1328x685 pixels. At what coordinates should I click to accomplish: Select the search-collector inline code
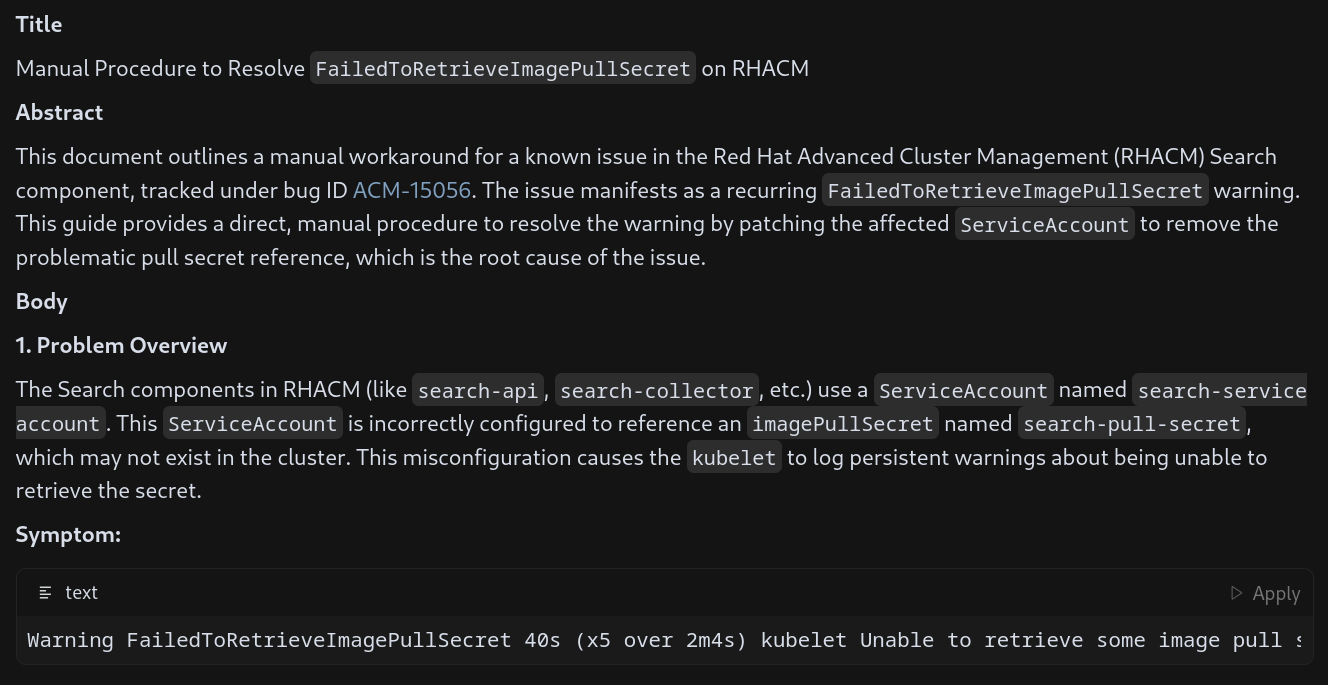coord(656,390)
